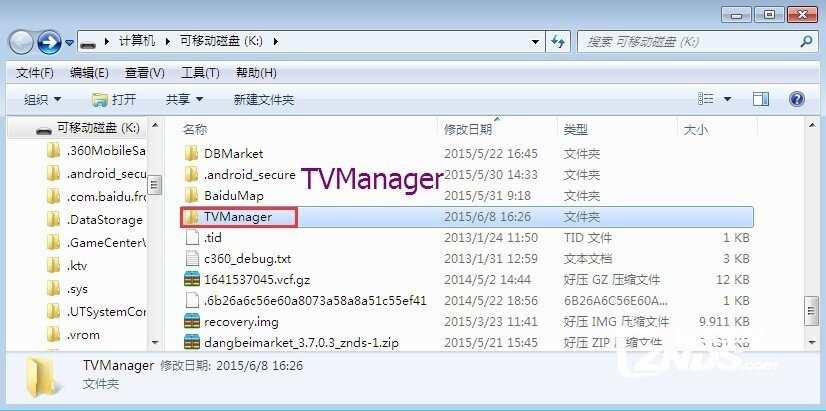Click the refresh icon beside address bar

(x=558, y=42)
